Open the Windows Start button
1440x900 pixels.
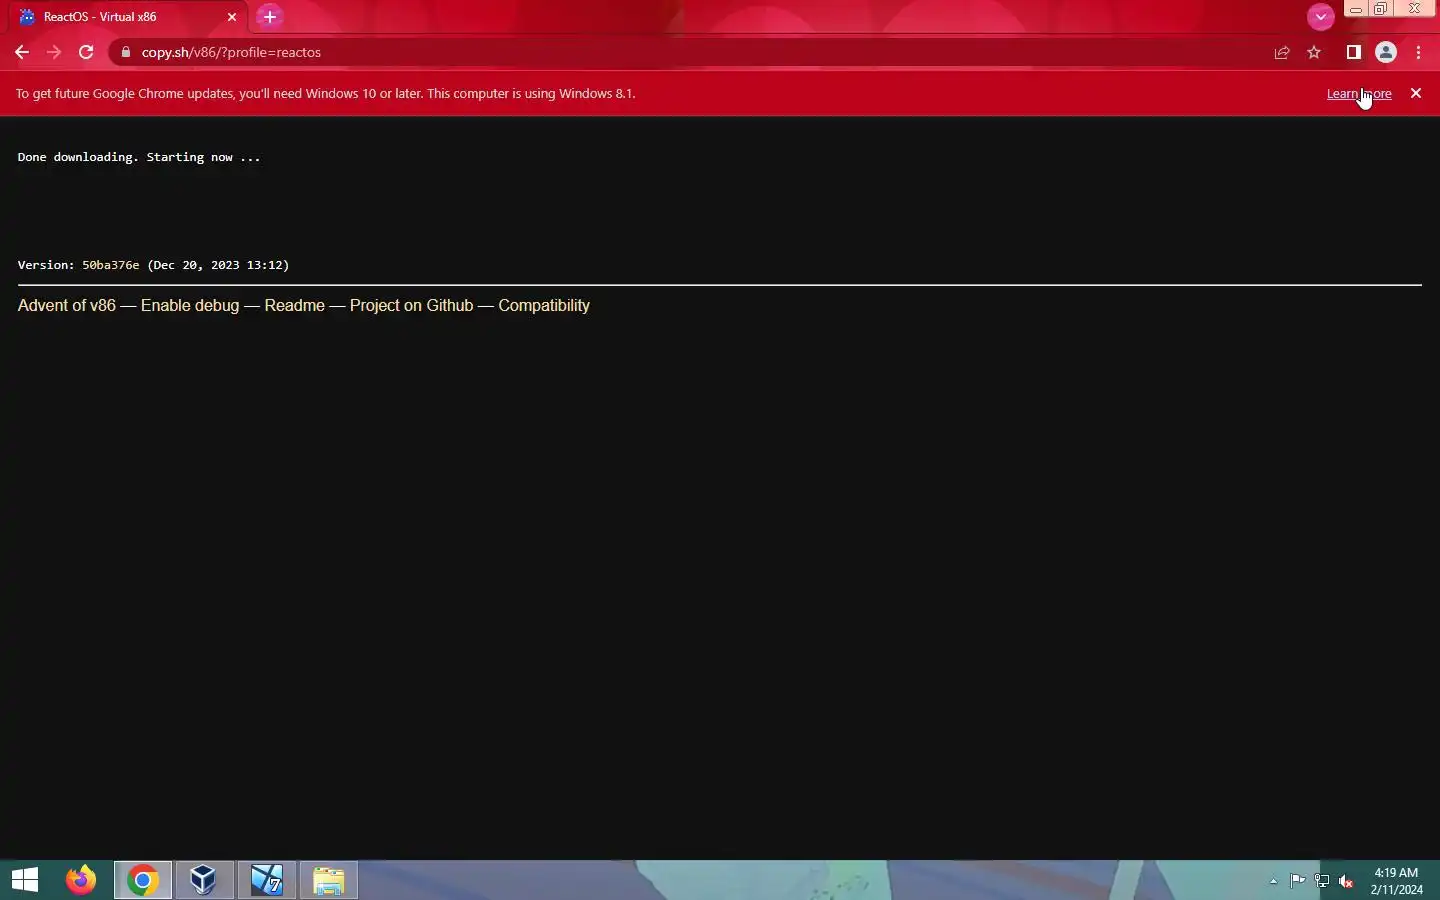(25, 880)
